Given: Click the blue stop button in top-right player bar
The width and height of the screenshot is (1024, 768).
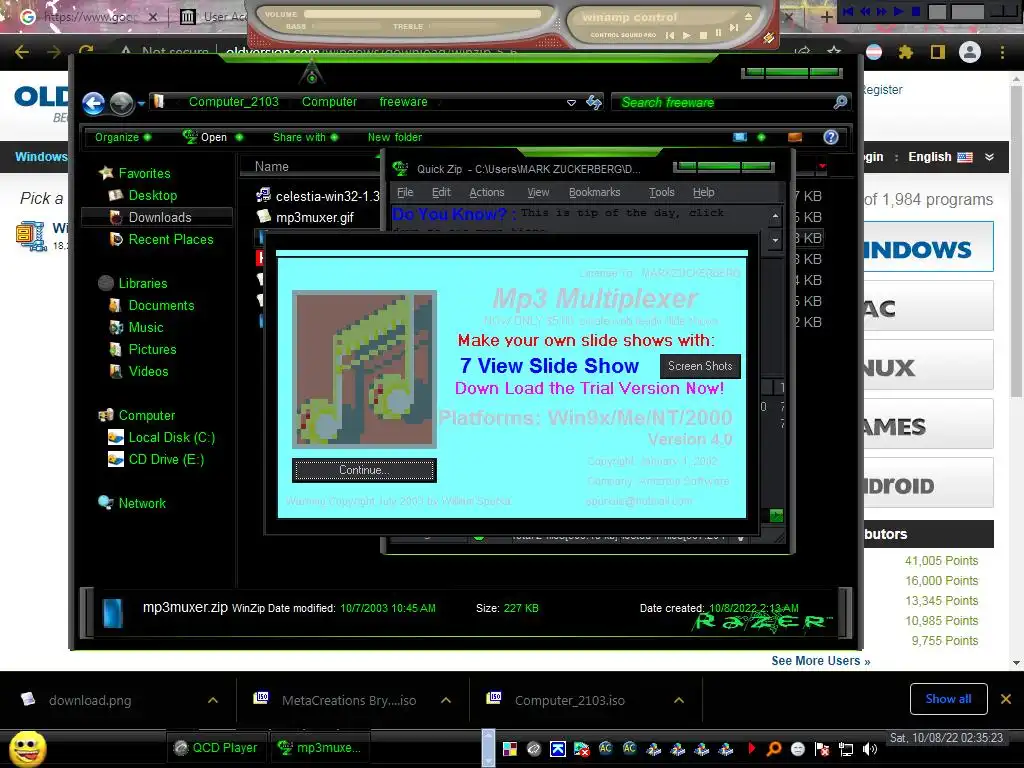Looking at the screenshot, I should (x=916, y=11).
